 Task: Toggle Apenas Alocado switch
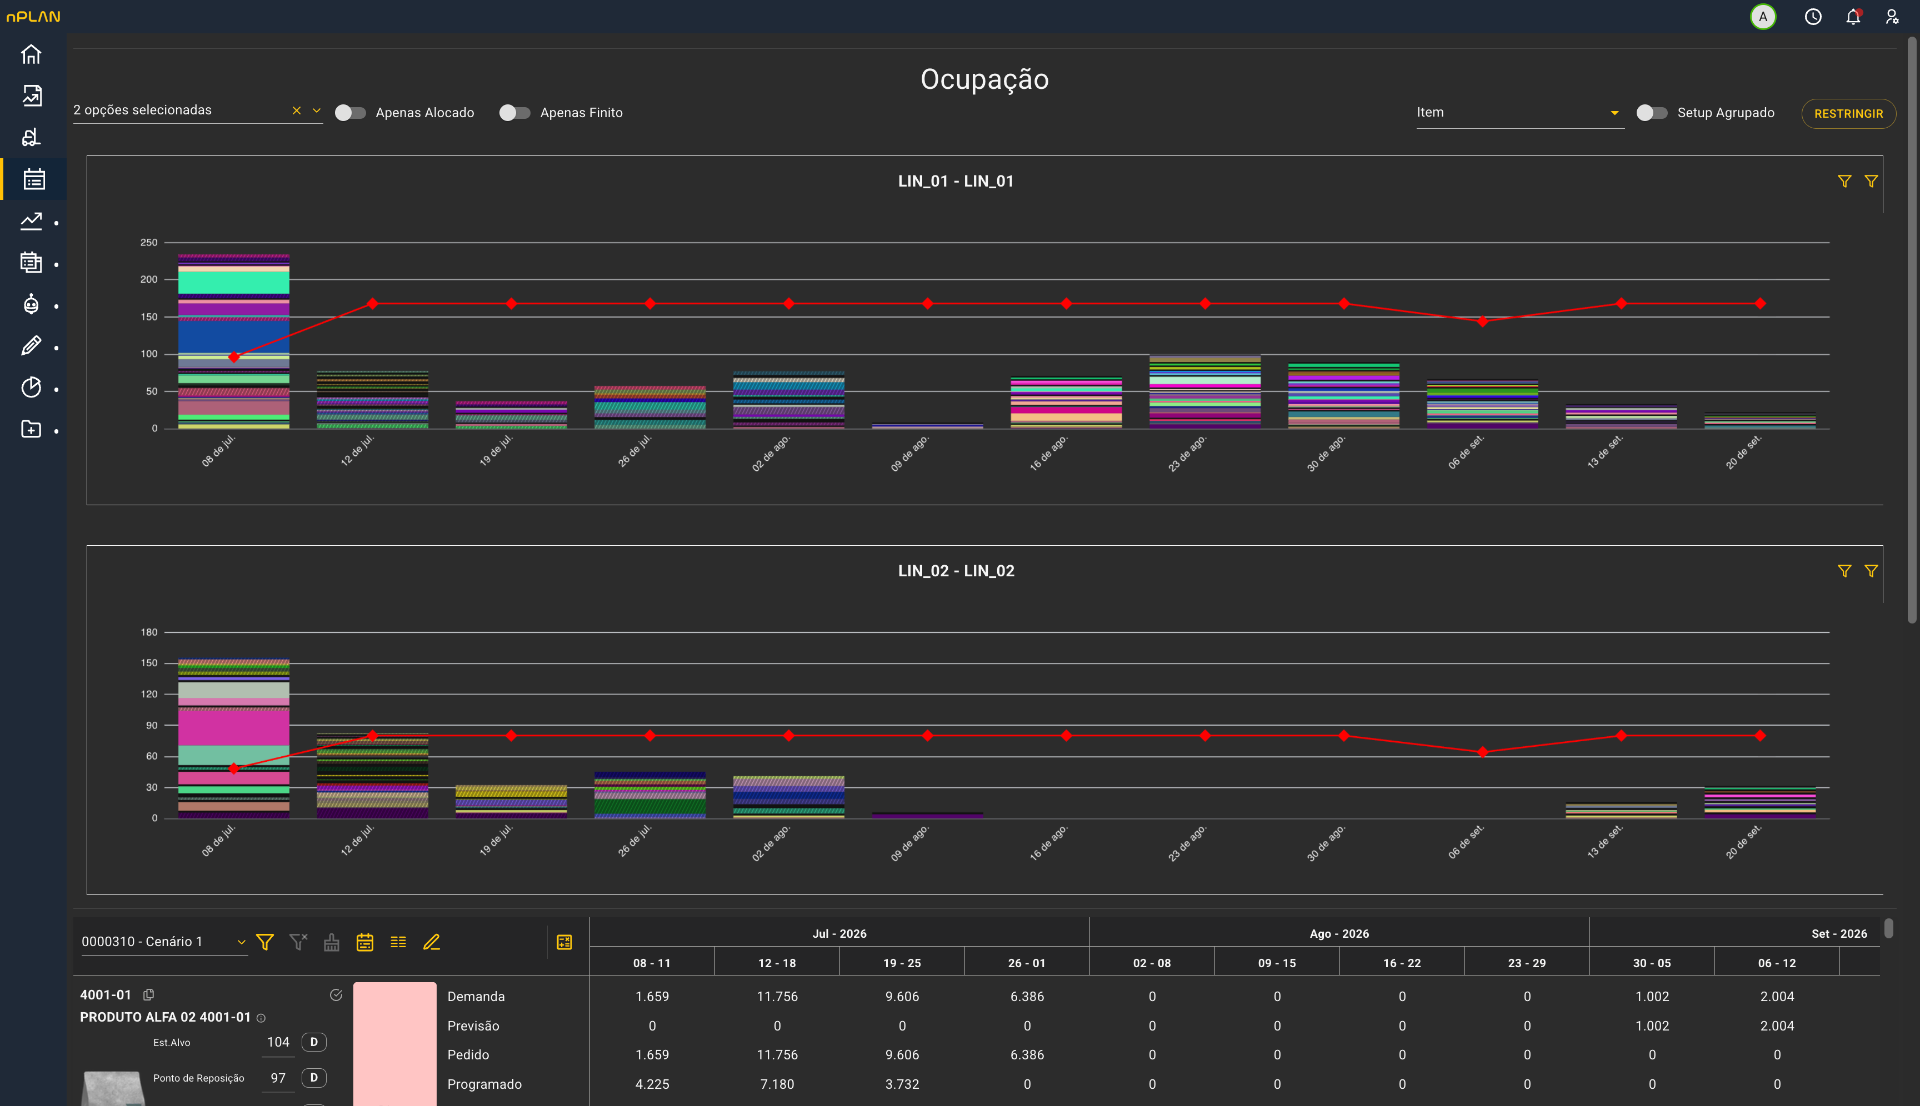tap(350, 113)
